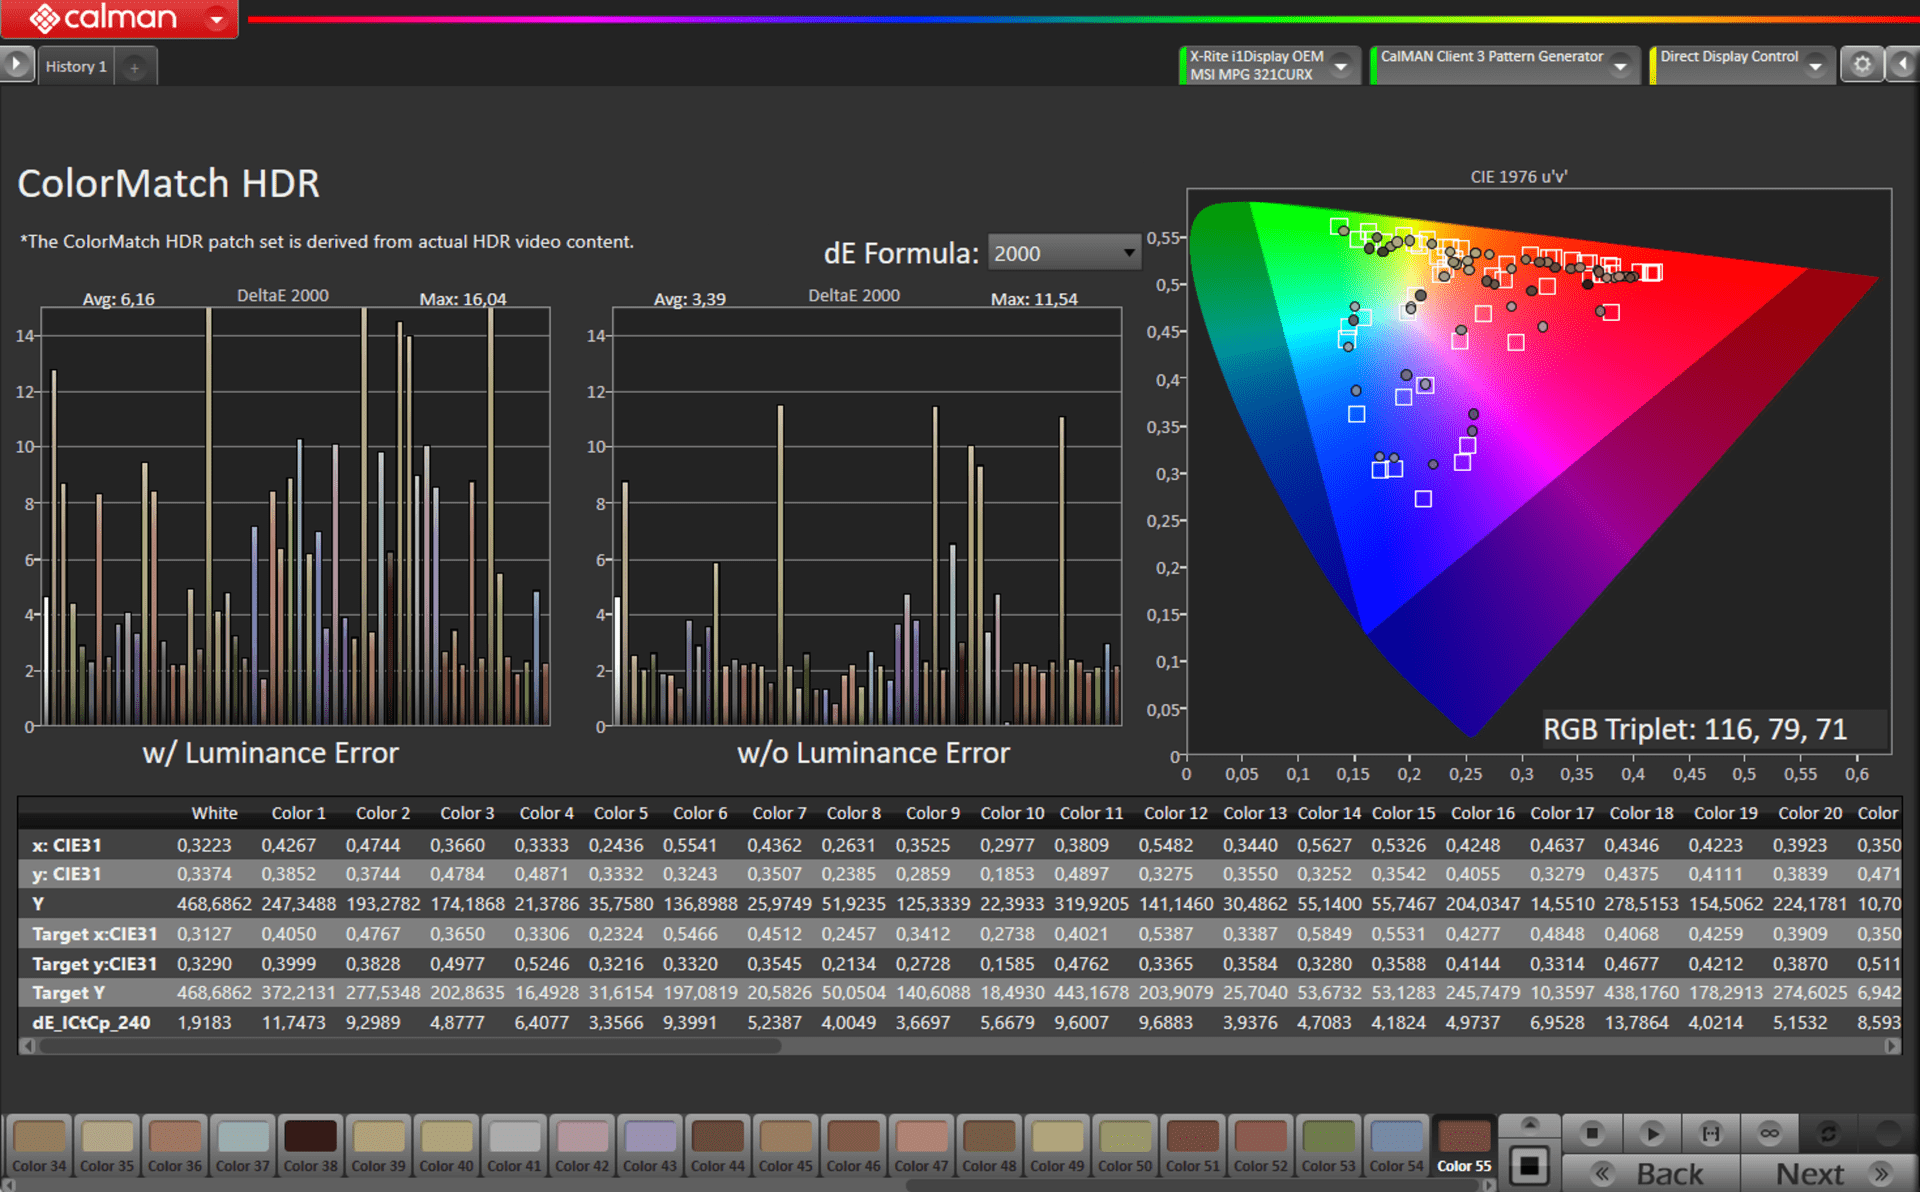The image size is (1920, 1192).
Task: Select the Color 36 swatch
Action: [175, 1146]
